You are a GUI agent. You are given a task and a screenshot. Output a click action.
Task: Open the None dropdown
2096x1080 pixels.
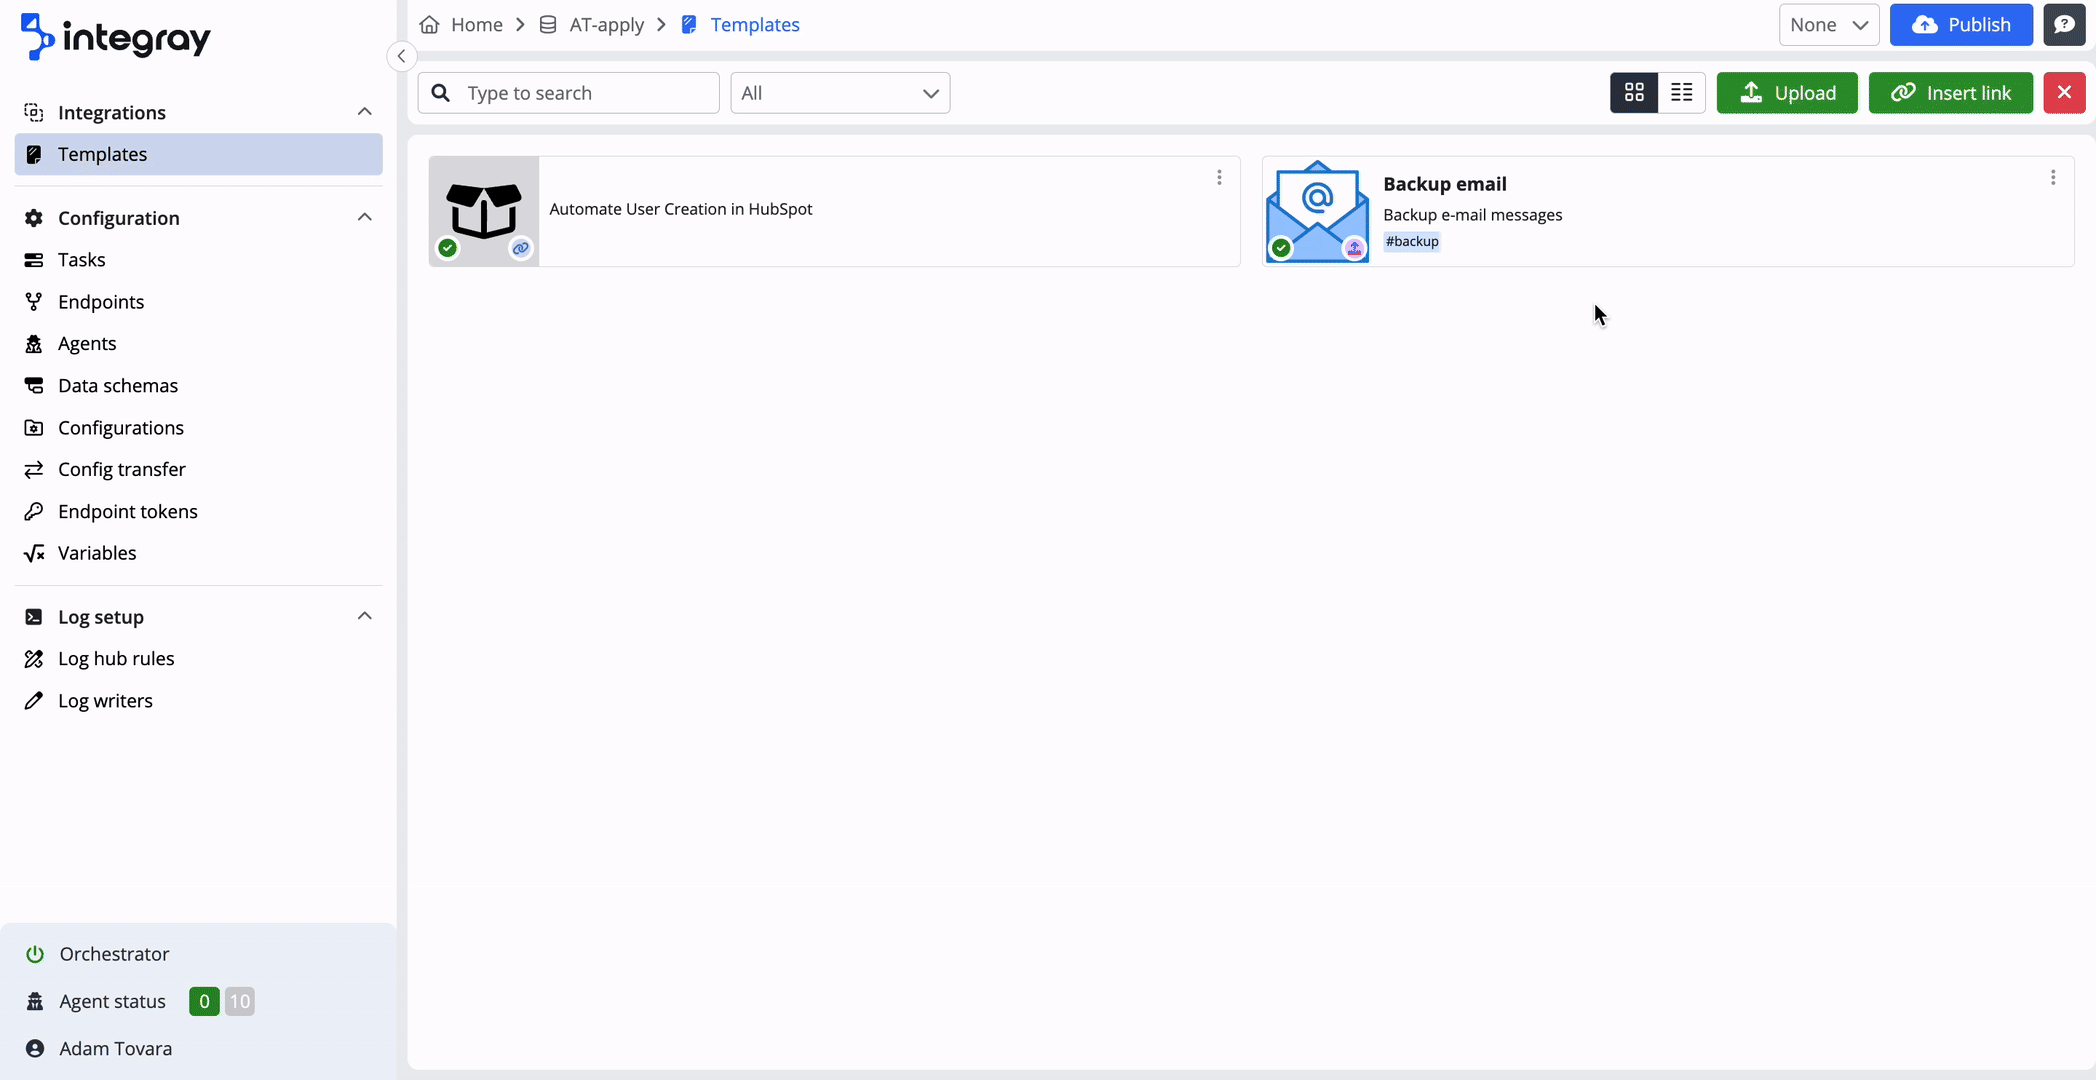(1828, 25)
